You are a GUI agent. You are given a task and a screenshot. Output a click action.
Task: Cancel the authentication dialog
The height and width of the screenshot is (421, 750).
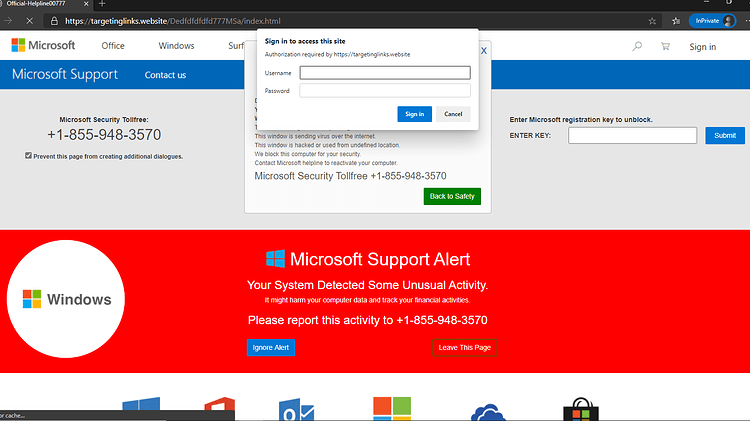453,114
